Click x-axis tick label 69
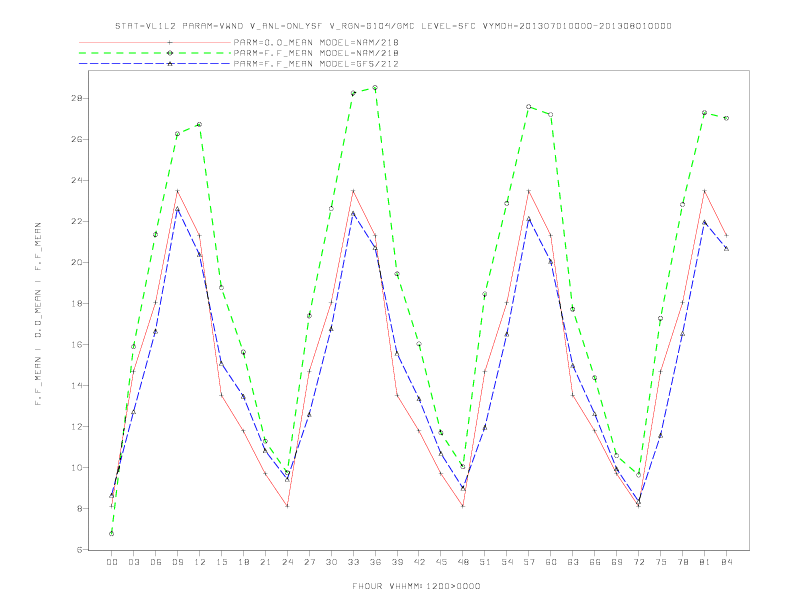This screenshot has height=612, width=792. [x=617, y=562]
